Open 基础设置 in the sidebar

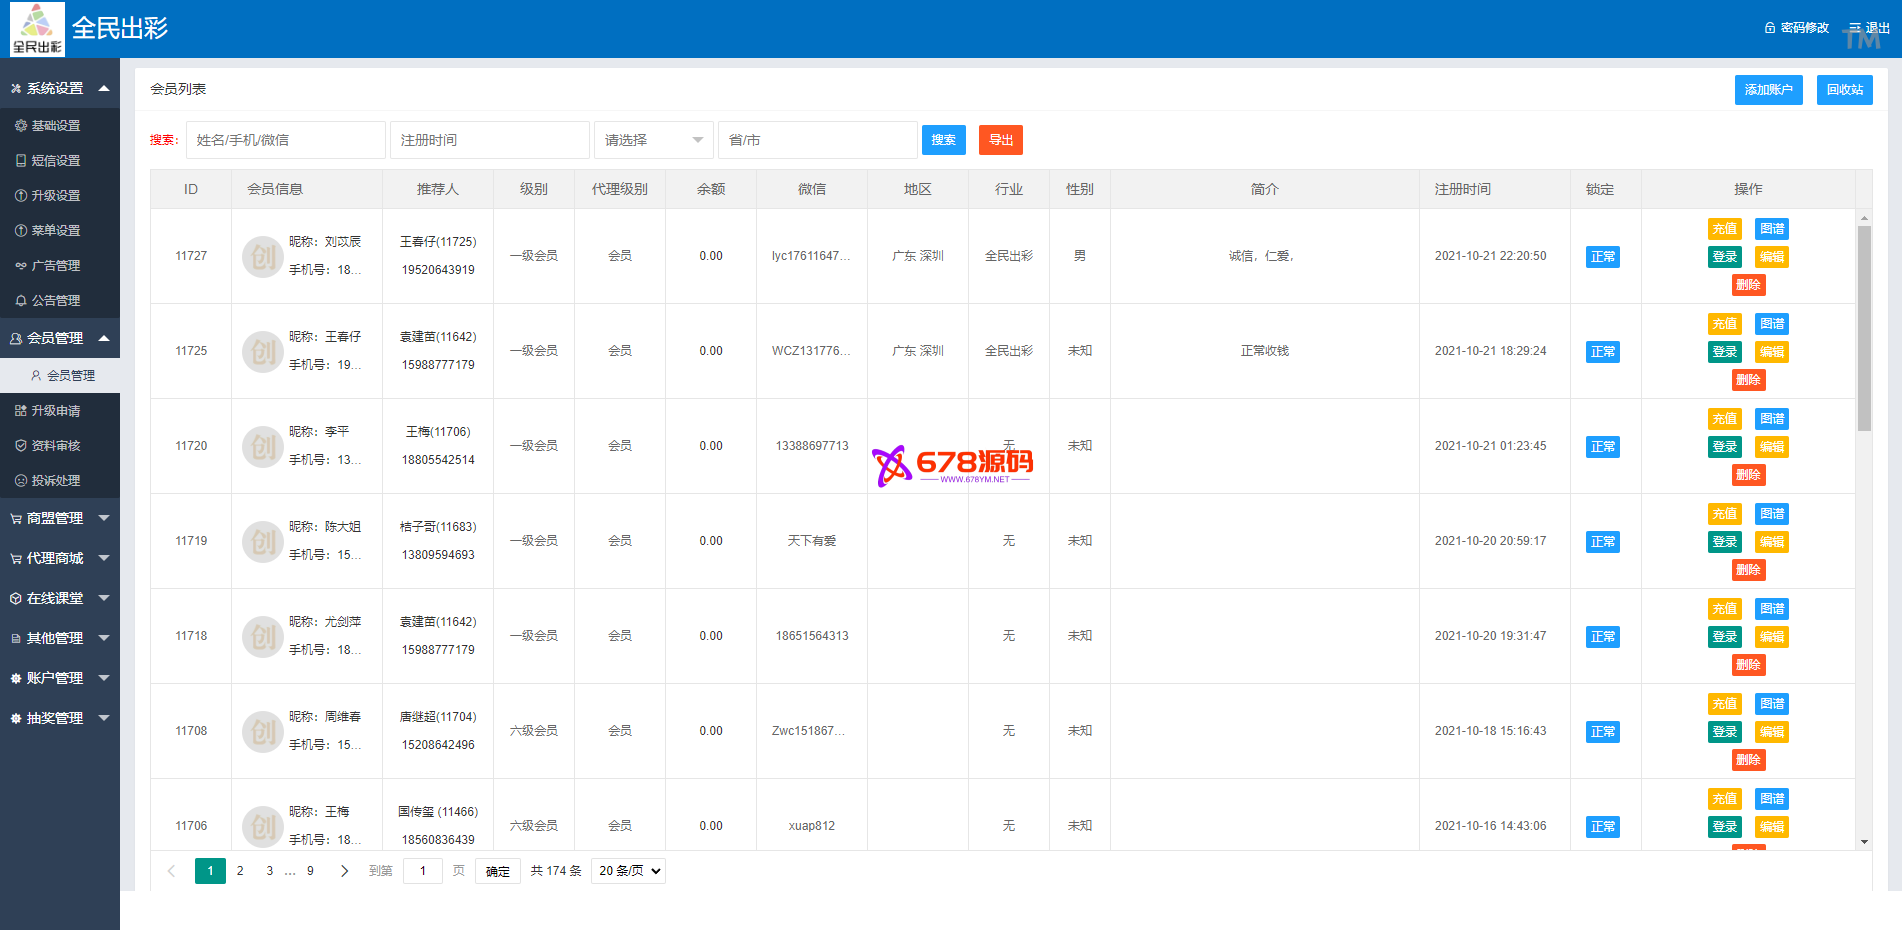point(55,126)
